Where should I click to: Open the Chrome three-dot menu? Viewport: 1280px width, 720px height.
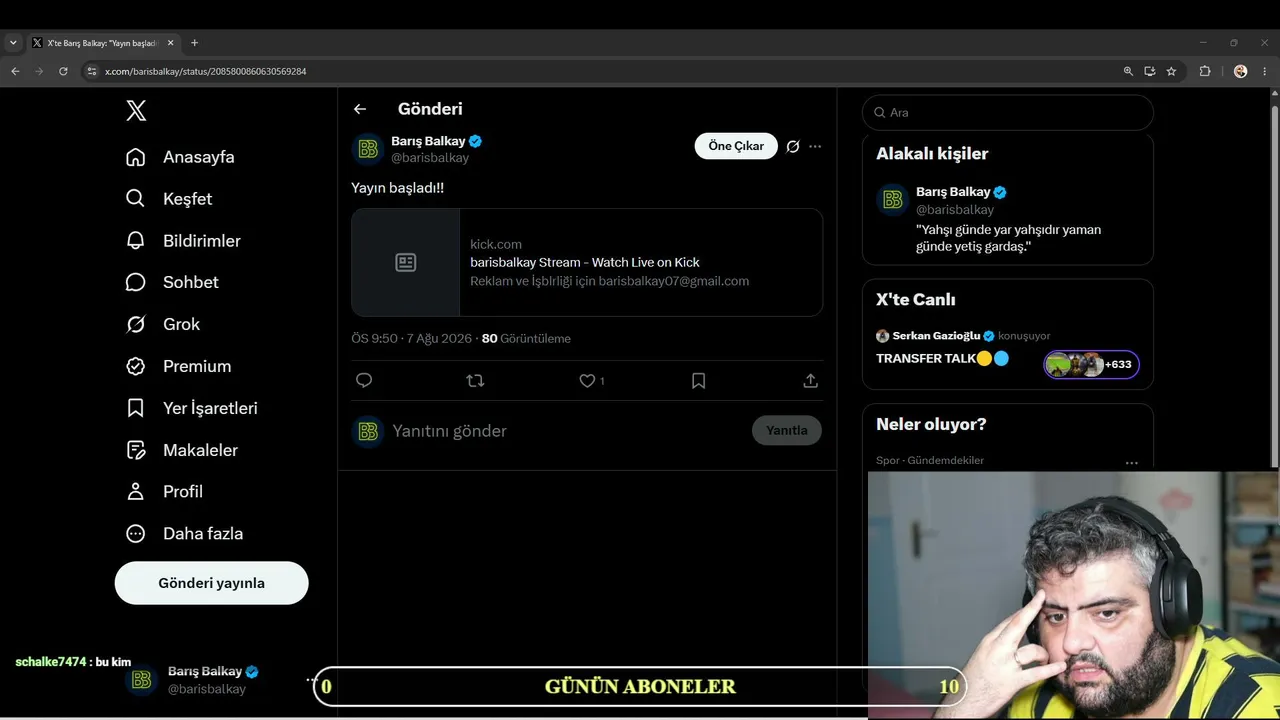(1265, 71)
